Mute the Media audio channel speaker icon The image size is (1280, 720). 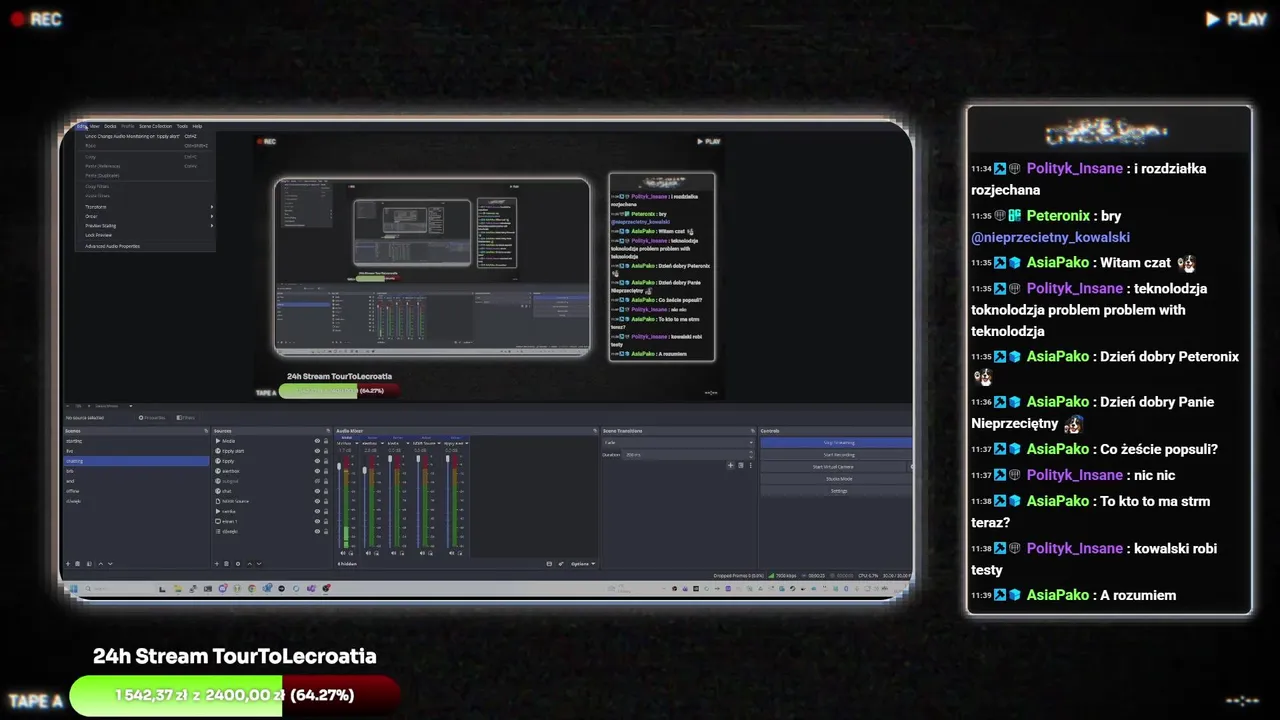tap(393, 553)
